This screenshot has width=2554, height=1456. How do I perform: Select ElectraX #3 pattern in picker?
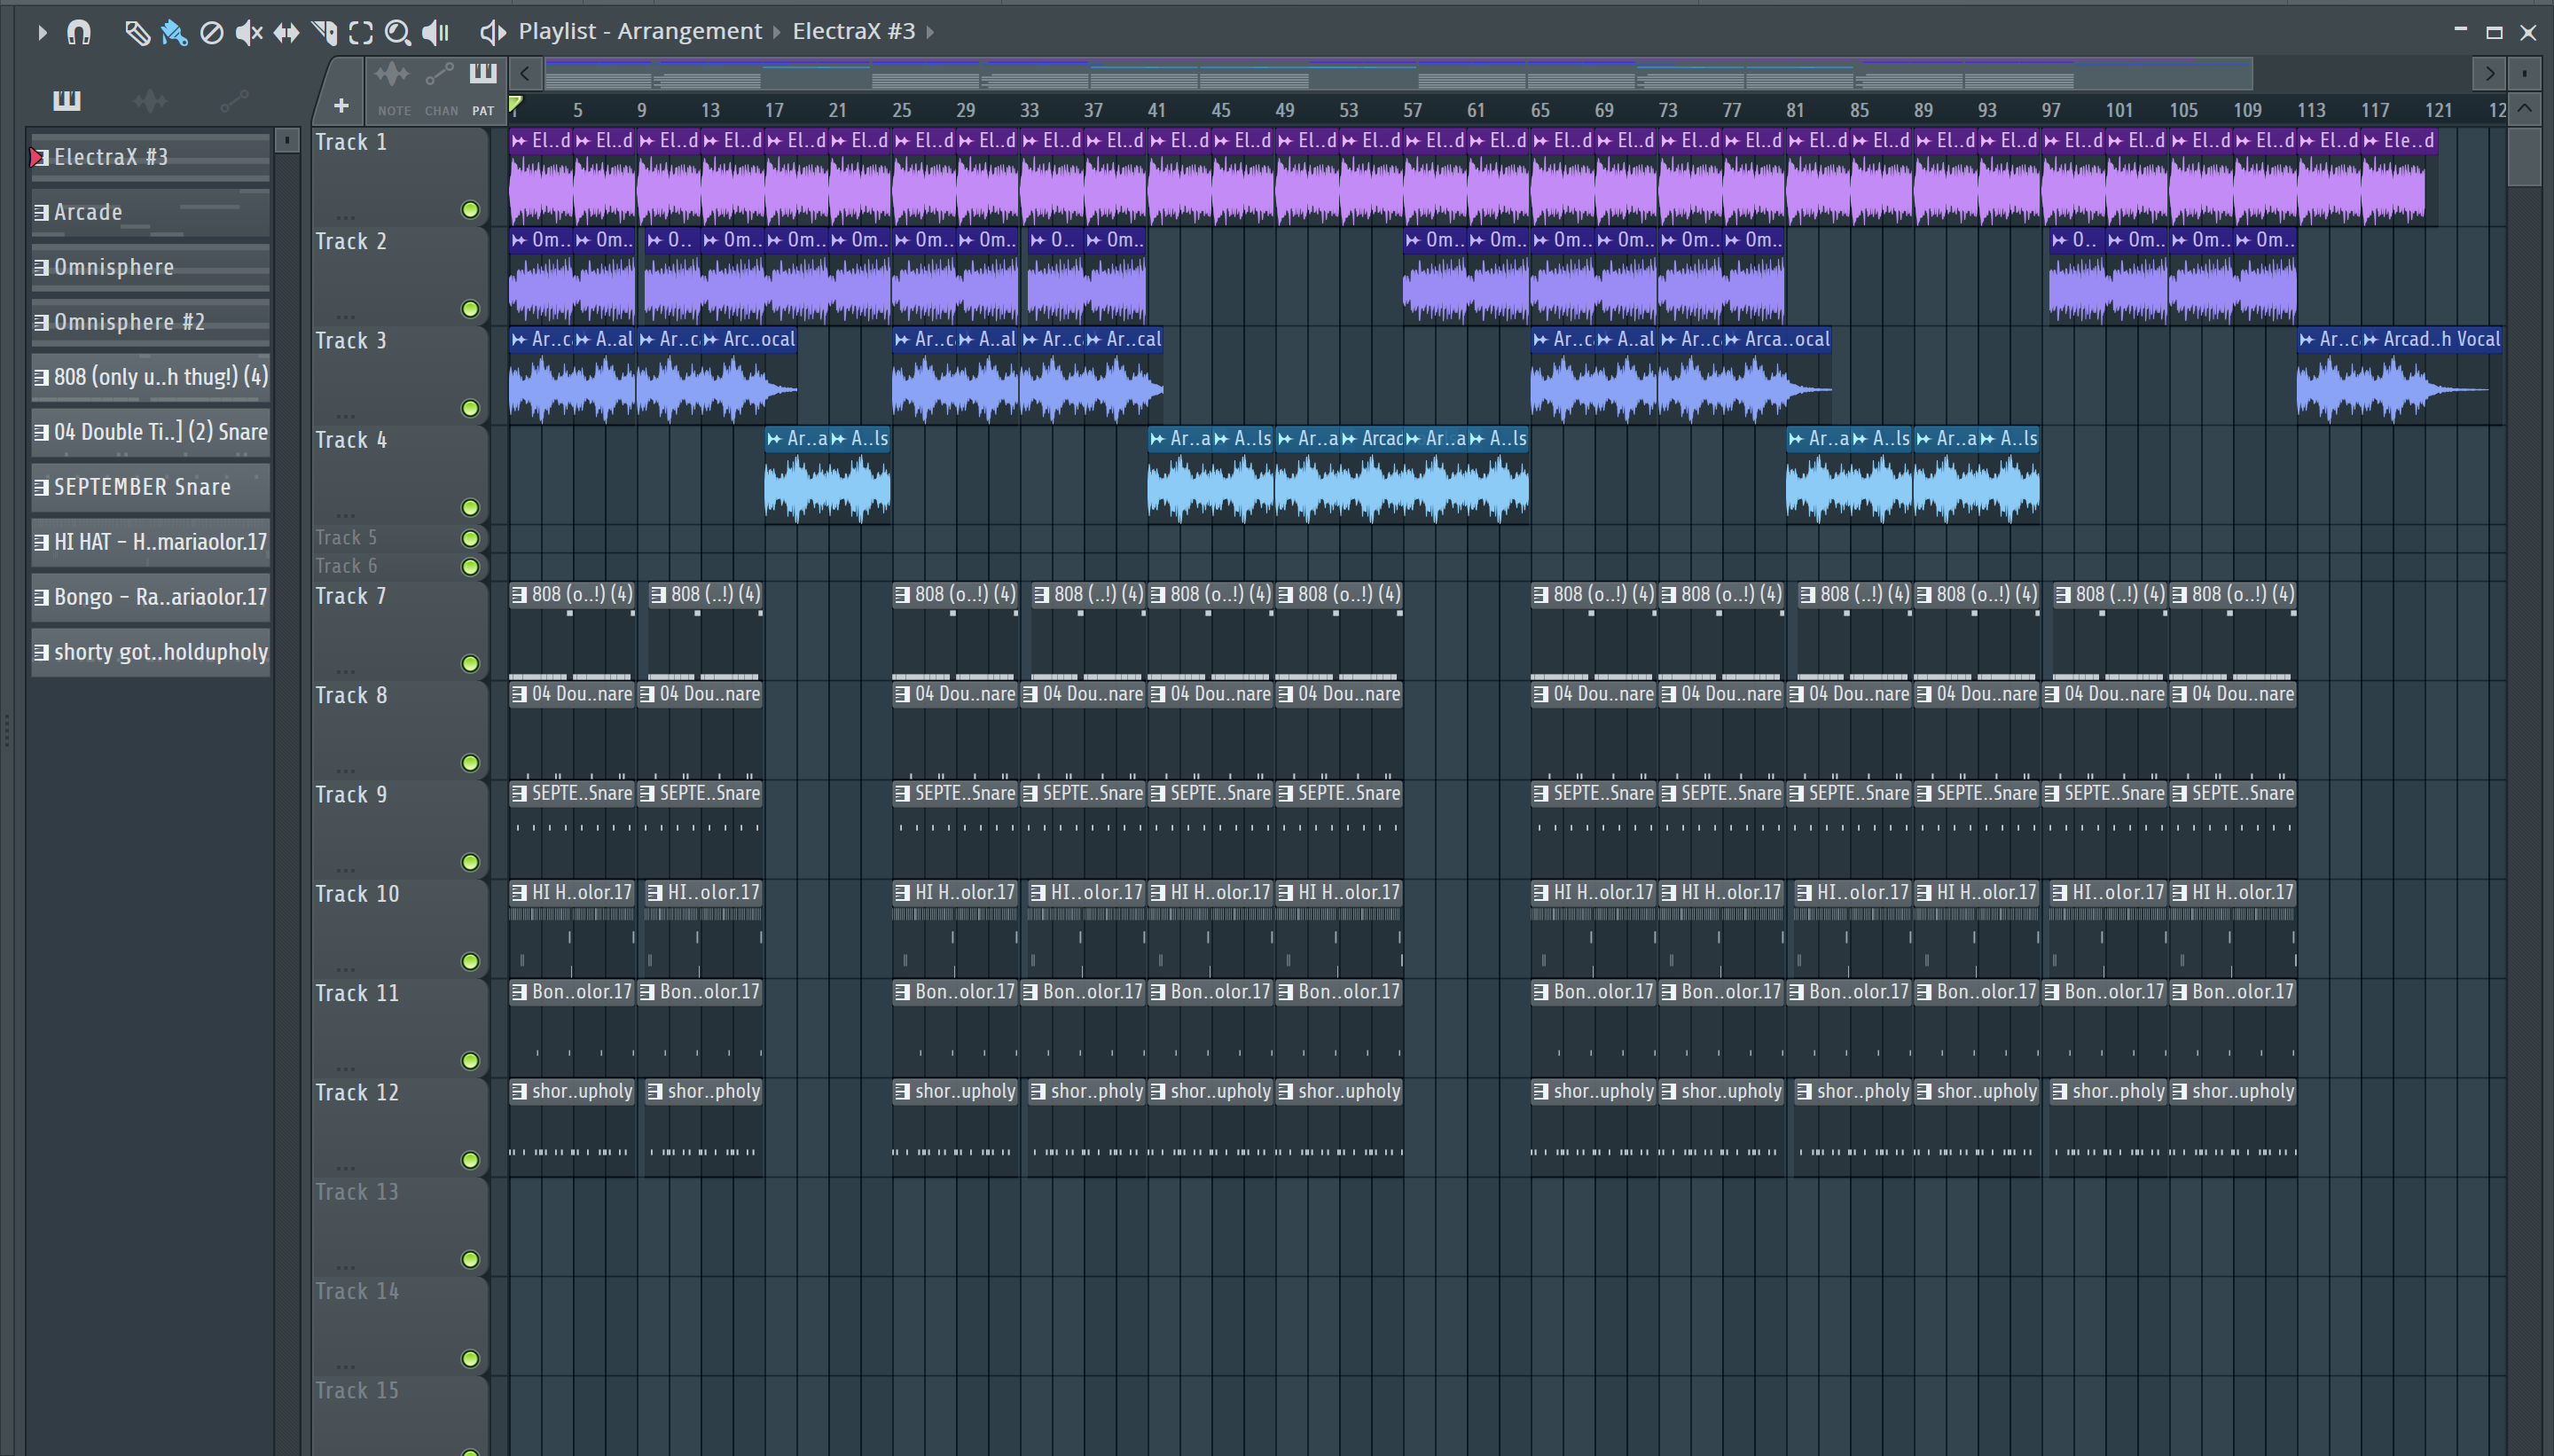[x=150, y=157]
